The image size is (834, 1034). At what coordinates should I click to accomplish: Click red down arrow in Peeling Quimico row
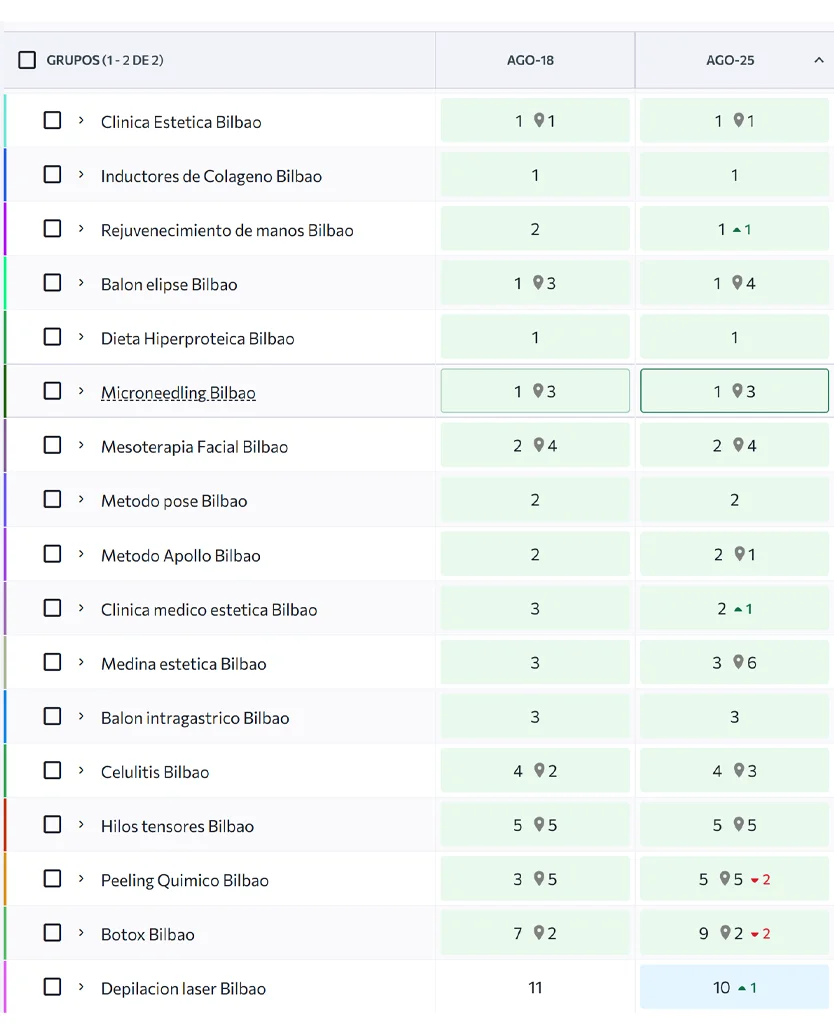point(754,880)
